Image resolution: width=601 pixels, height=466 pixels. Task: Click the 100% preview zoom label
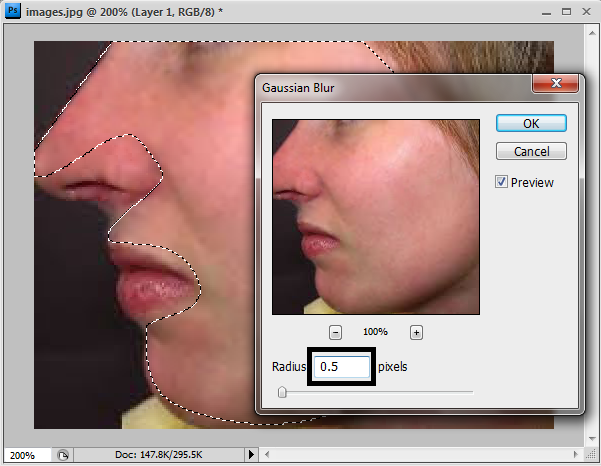click(x=375, y=332)
